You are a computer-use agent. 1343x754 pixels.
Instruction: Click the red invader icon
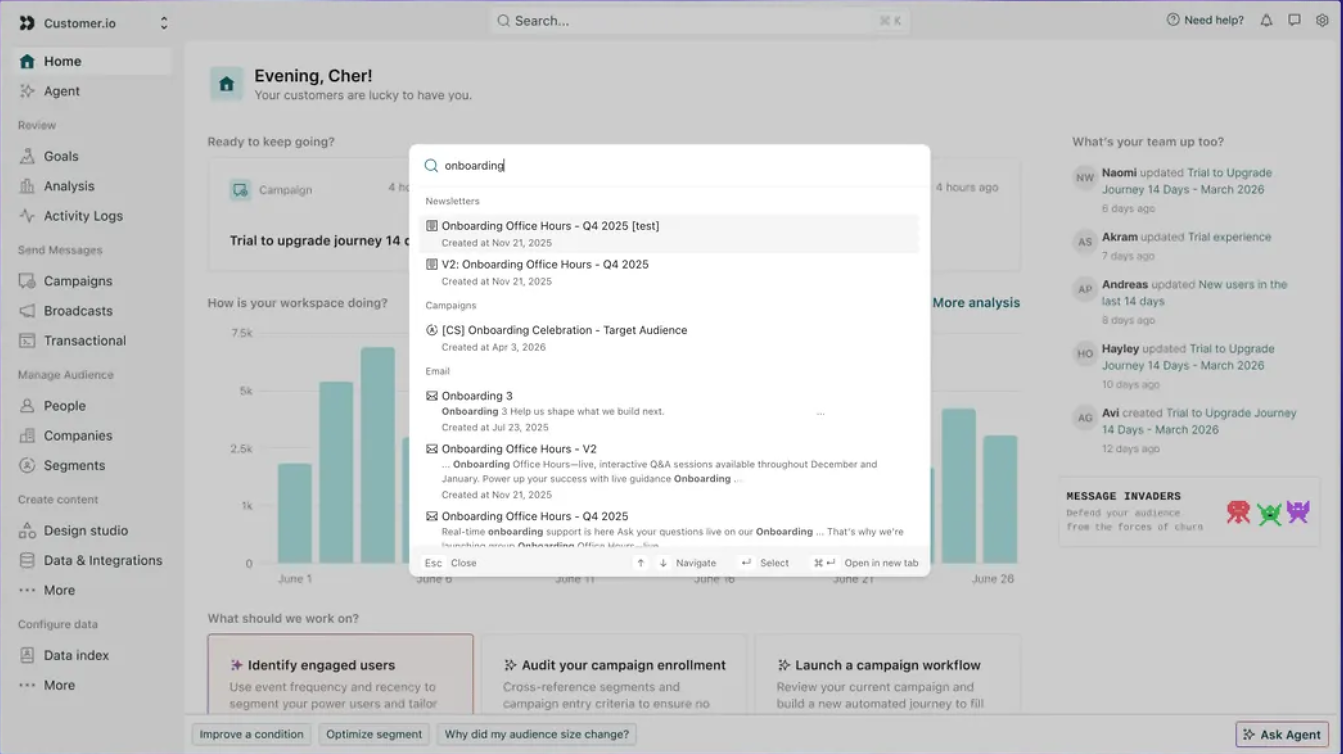1238,512
